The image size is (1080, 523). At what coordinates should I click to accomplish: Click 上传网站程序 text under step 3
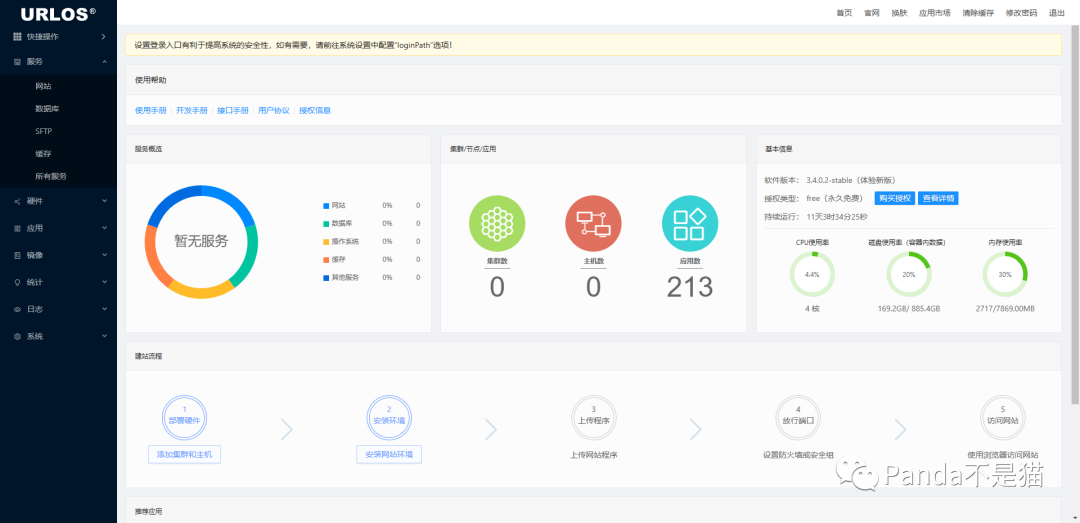pyautogui.click(x=594, y=455)
